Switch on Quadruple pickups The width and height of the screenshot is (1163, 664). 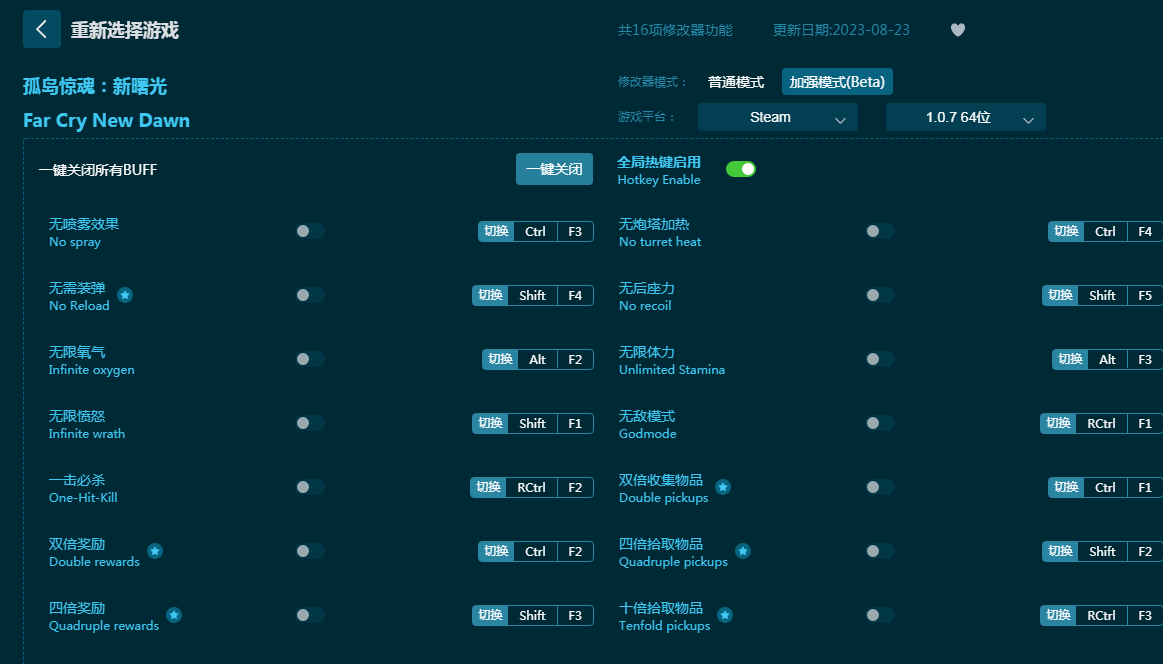click(x=880, y=551)
